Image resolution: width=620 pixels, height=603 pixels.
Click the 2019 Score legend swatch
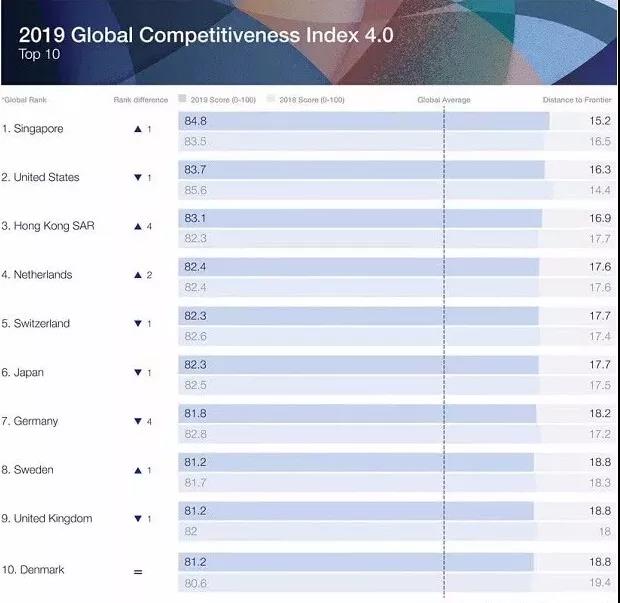[181, 100]
